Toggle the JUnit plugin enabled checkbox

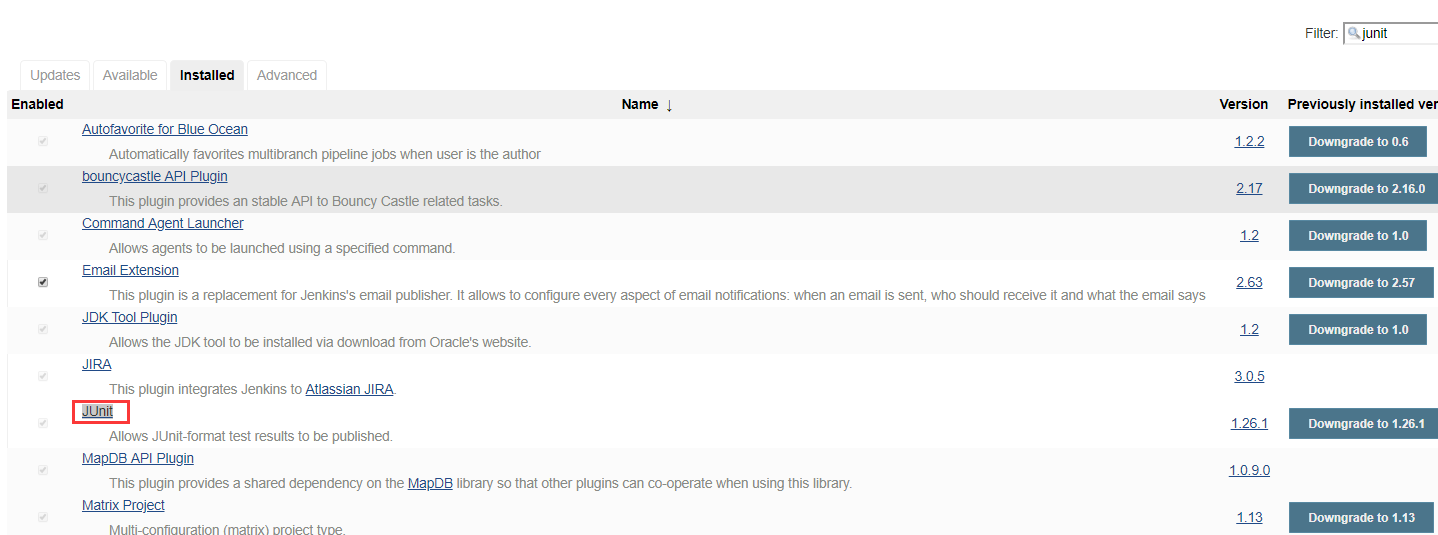point(42,423)
